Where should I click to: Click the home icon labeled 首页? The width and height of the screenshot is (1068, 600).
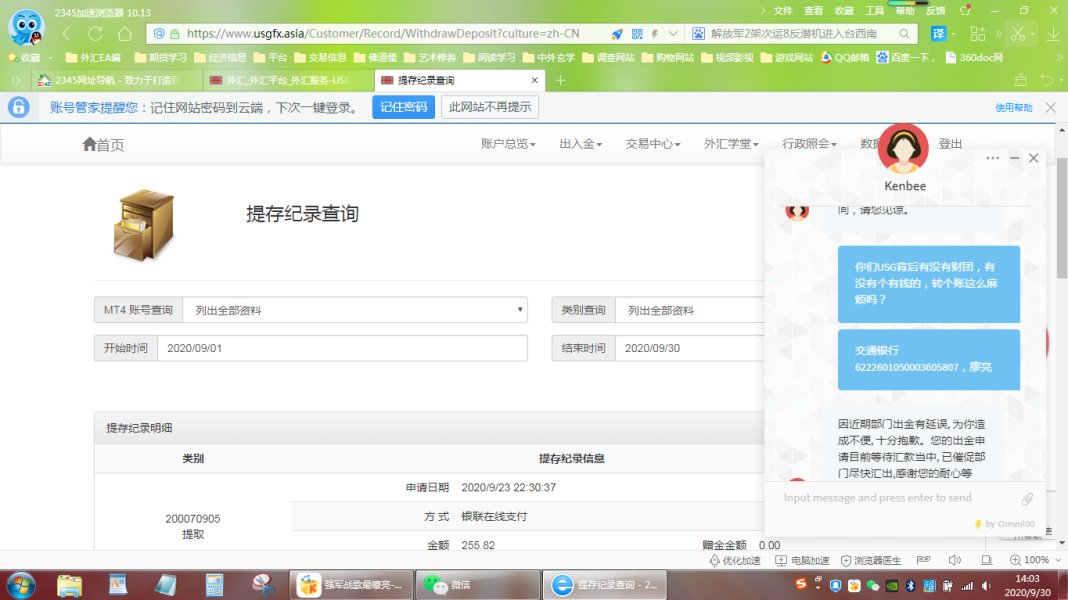(103, 144)
